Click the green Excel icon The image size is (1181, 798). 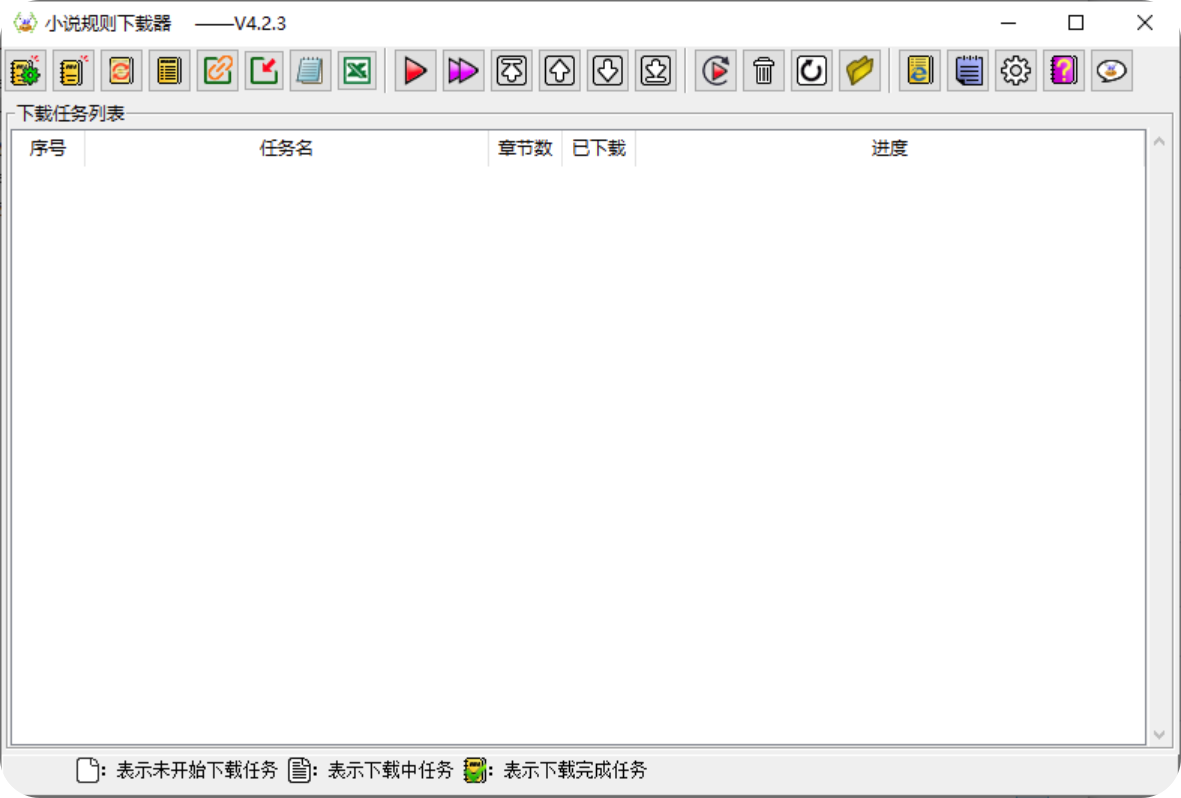(x=357, y=71)
